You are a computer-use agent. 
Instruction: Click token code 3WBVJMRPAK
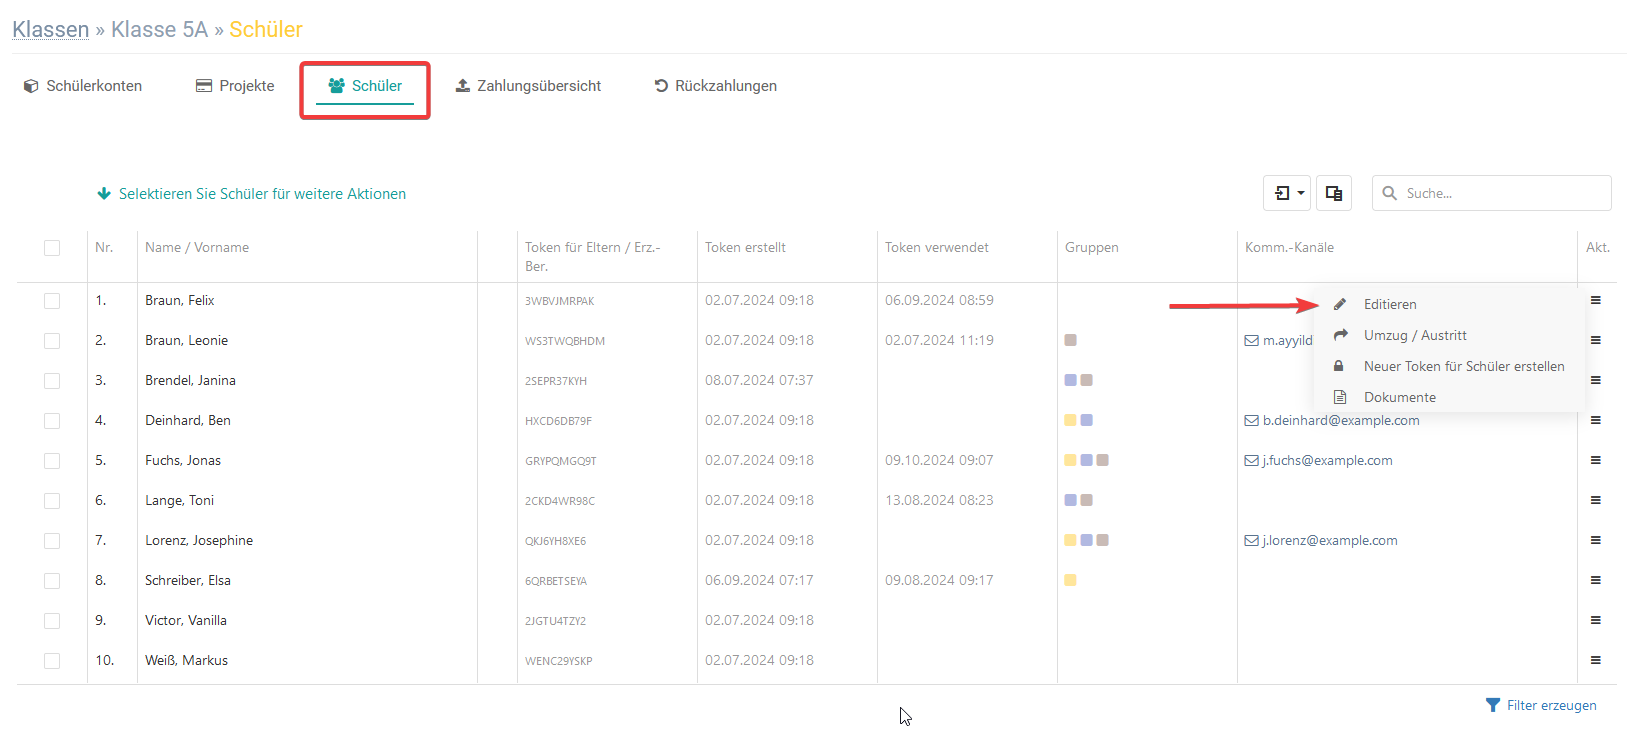(559, 301)
